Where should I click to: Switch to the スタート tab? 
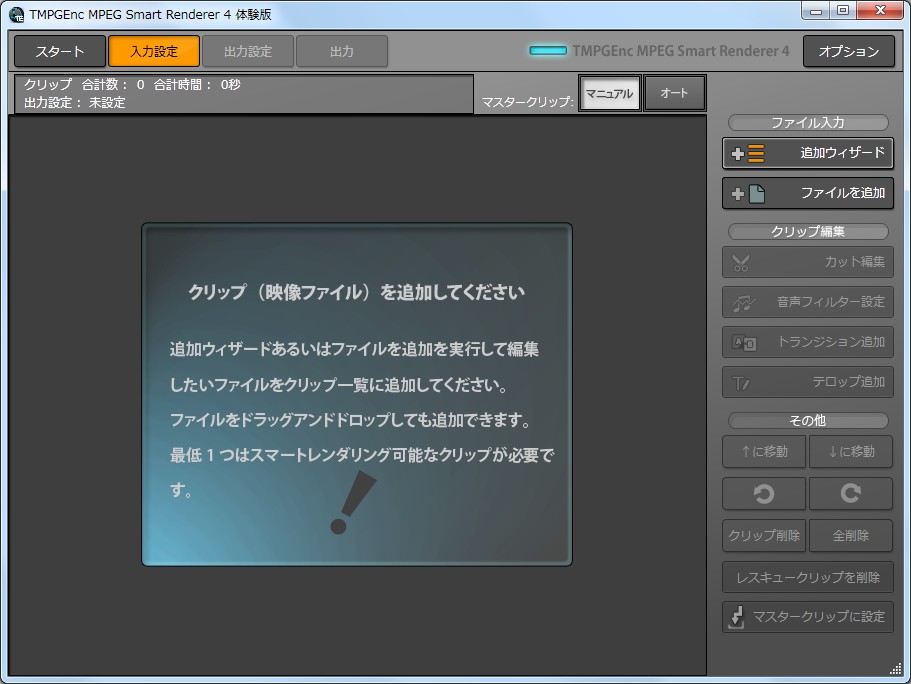(58, 50)
